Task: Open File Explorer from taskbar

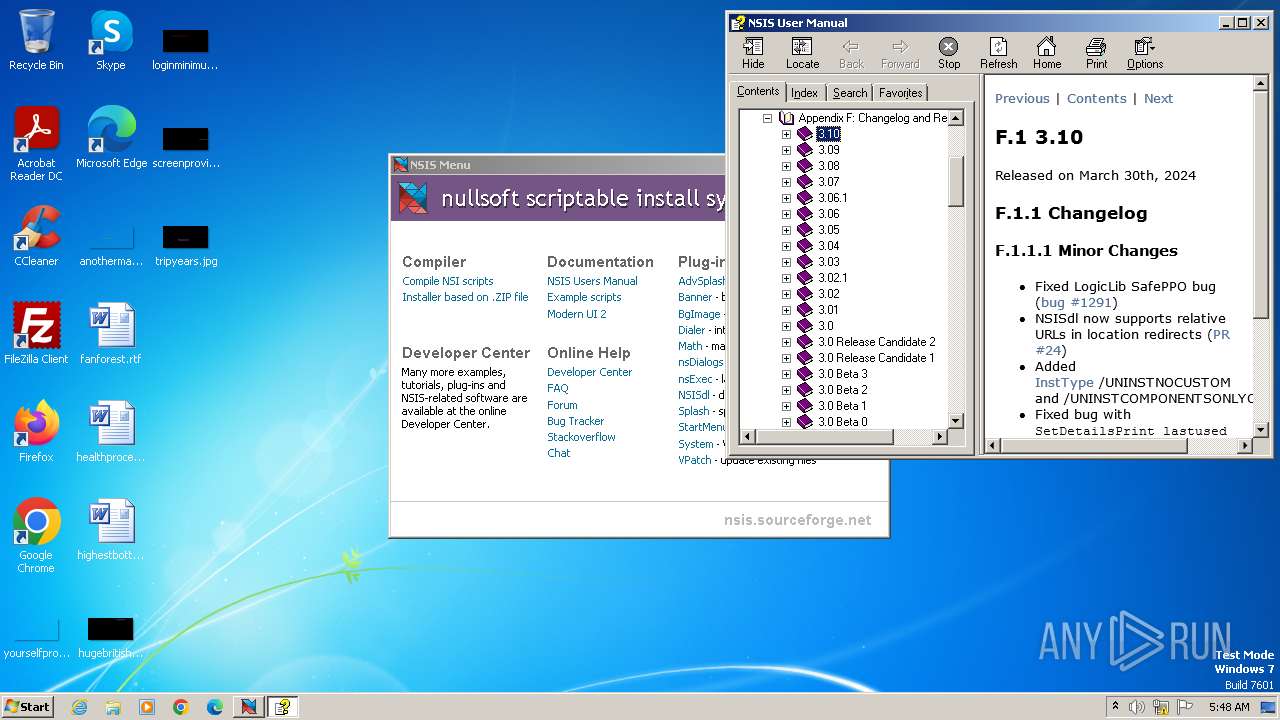Action: pos(113,707)
